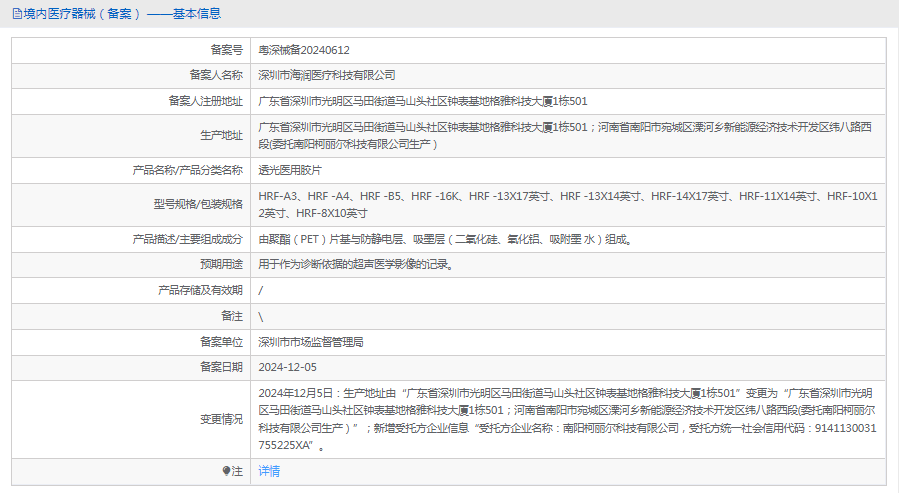Select product name 透光医用胶片
Image resolution: width=899 pixels, height=493 pixels.
290,170
